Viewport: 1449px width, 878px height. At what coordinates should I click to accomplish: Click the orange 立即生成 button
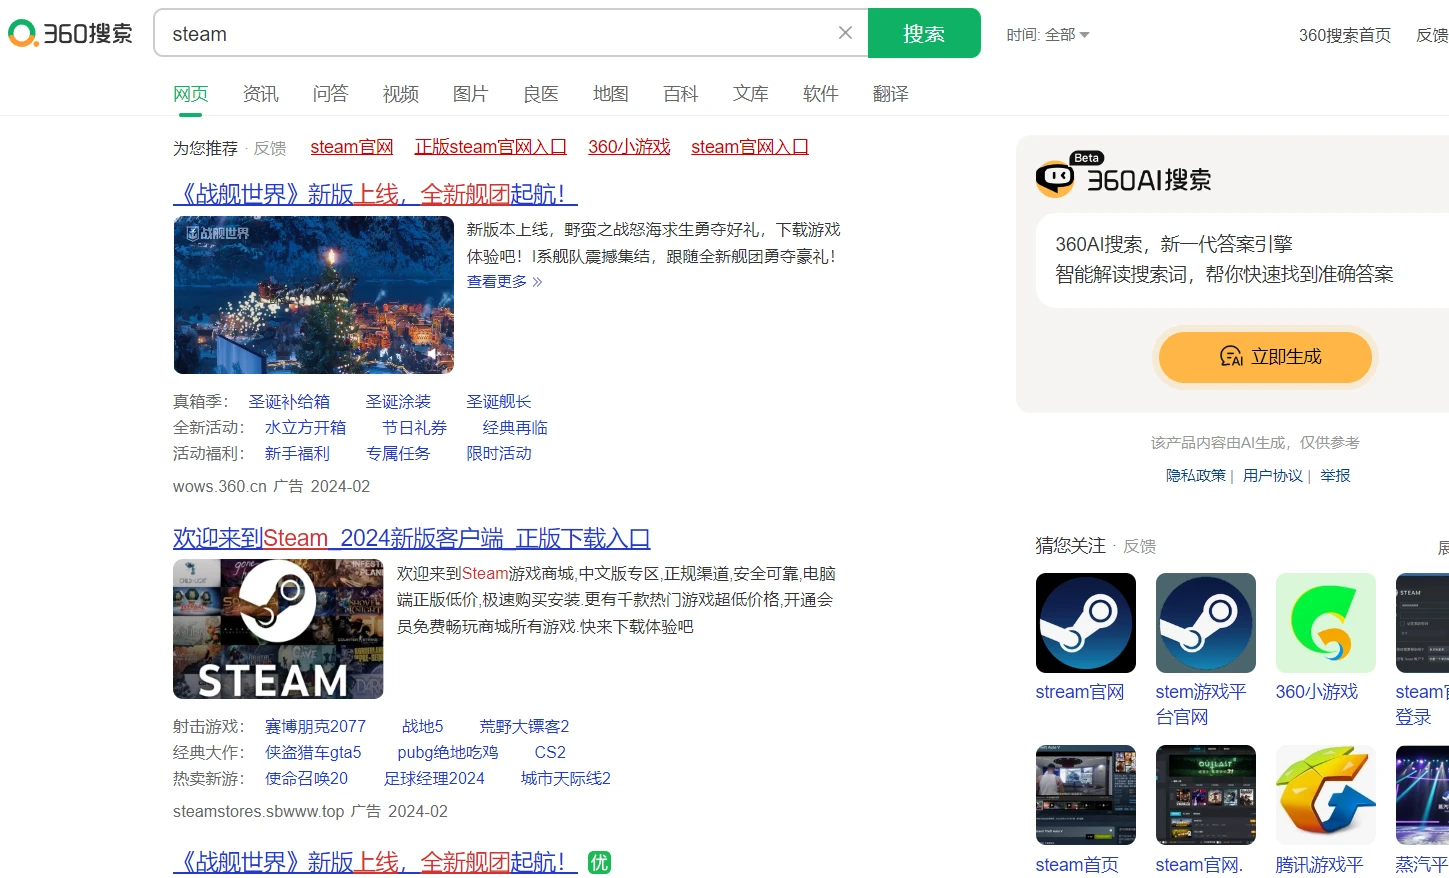pos(1265,357)
